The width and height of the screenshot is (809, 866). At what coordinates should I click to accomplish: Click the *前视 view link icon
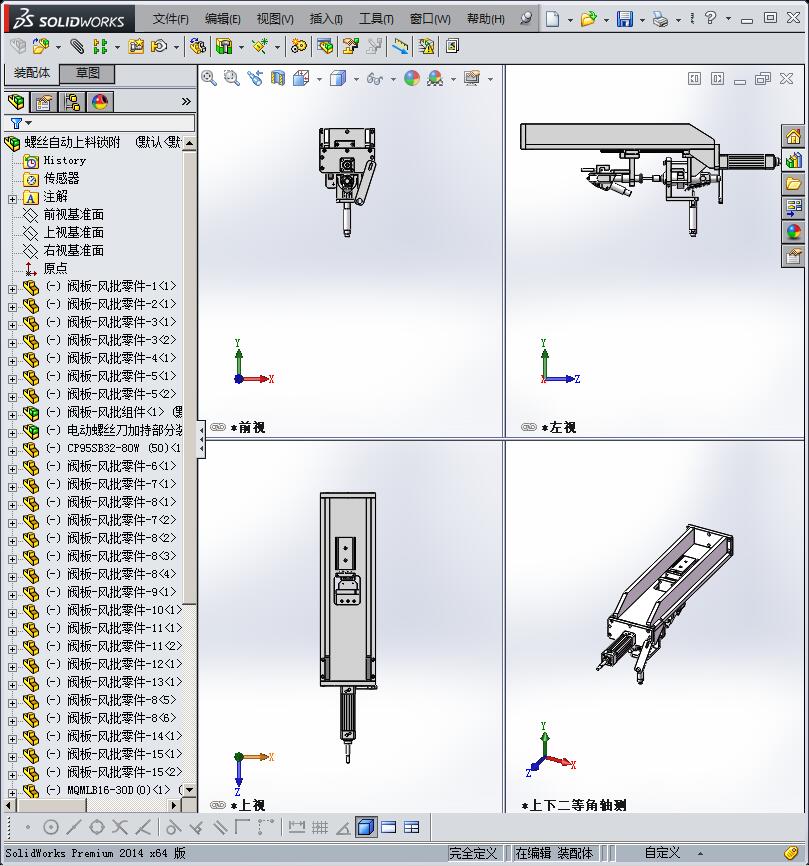218,427
